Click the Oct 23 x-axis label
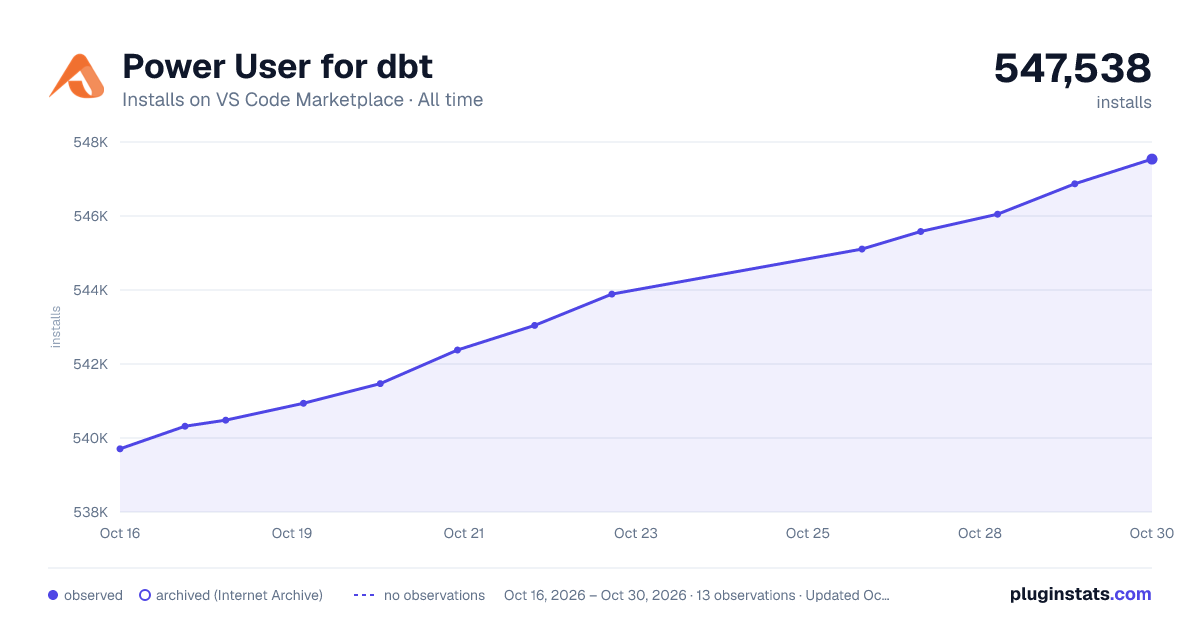The width and height of the screenshot is (1200, 630). (636, 533)
